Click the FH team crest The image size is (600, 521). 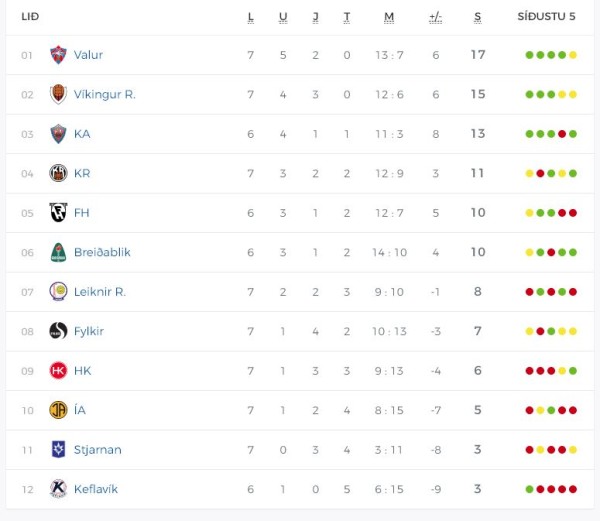pyautogui.click(x=58, y=212)
